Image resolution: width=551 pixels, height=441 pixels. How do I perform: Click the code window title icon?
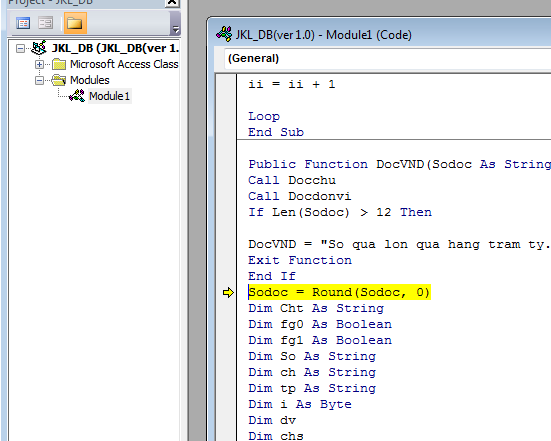point(224,34)
